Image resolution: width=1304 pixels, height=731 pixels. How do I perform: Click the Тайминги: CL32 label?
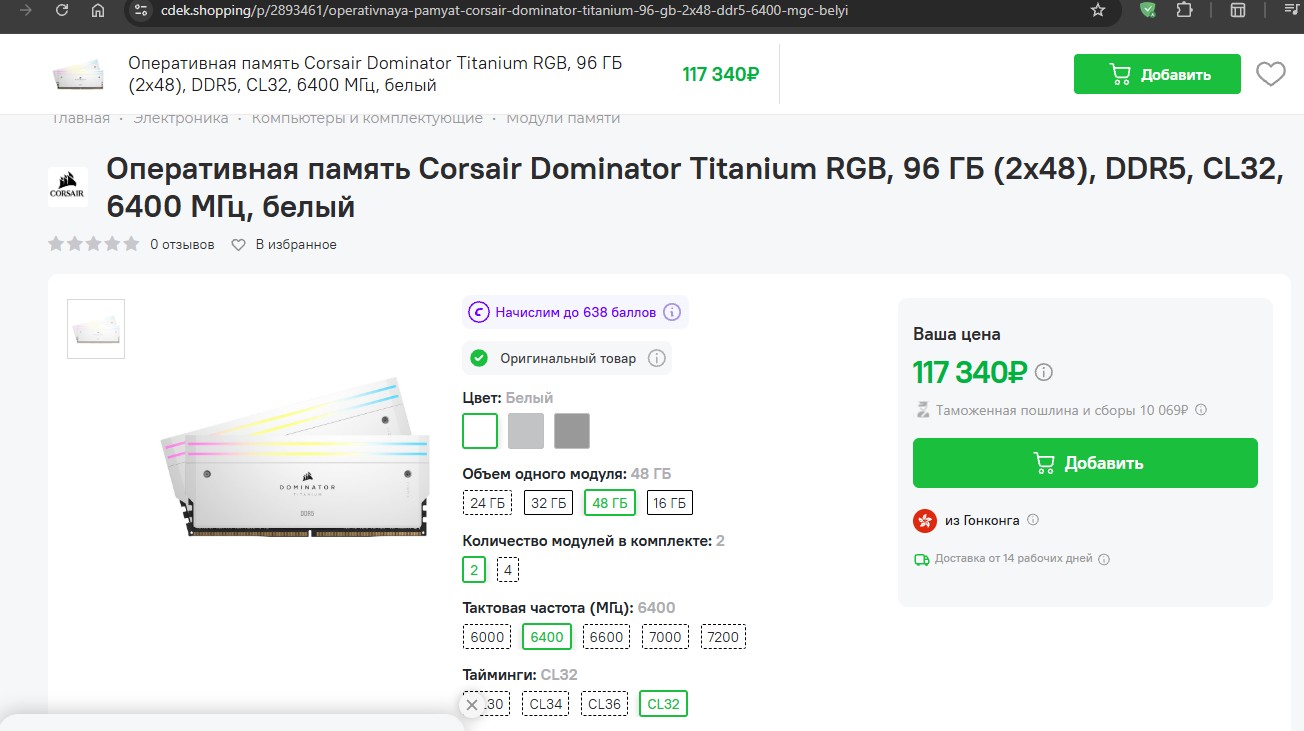pyautogui.click(x=520, y=675)
